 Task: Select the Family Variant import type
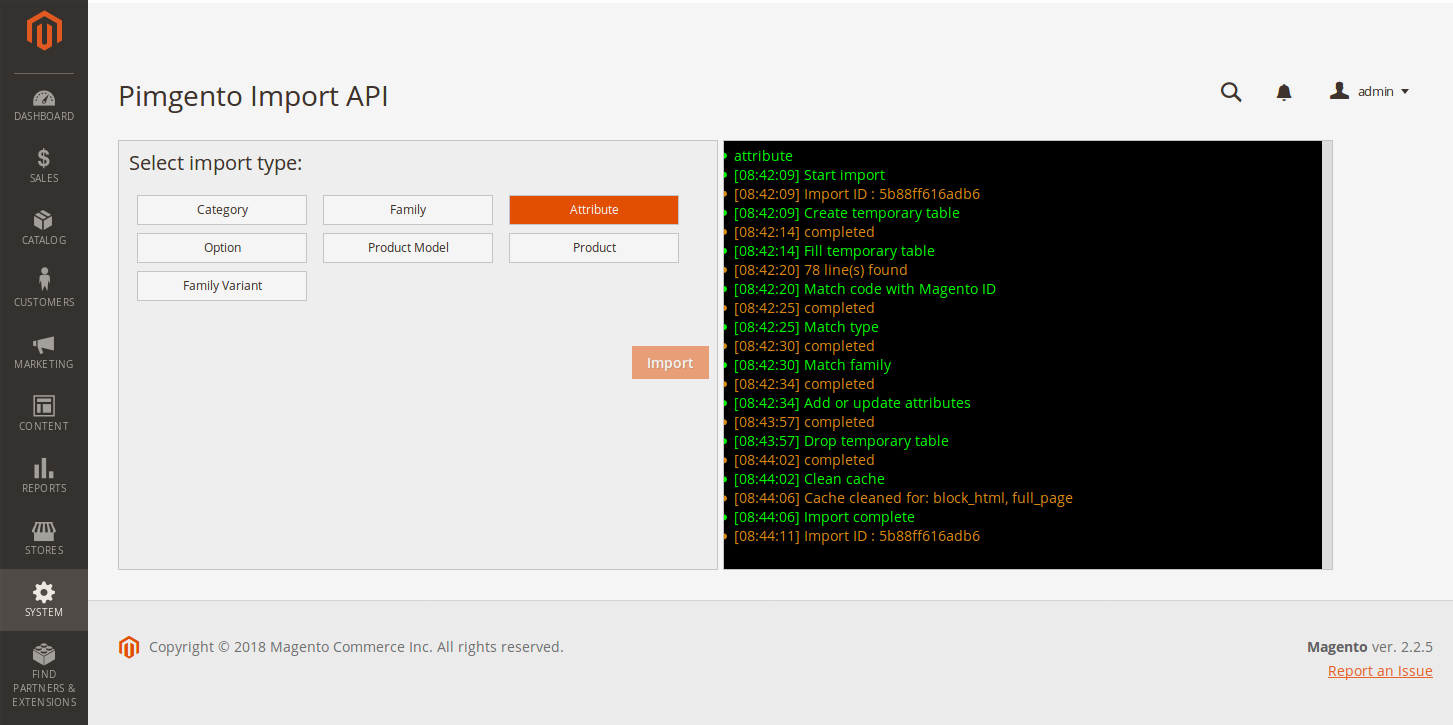222,286
